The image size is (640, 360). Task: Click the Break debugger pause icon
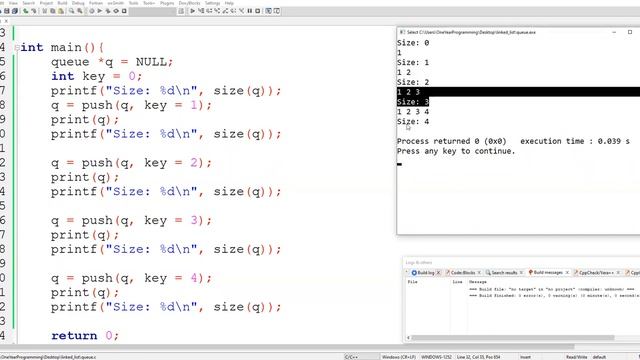click(250, 11)
